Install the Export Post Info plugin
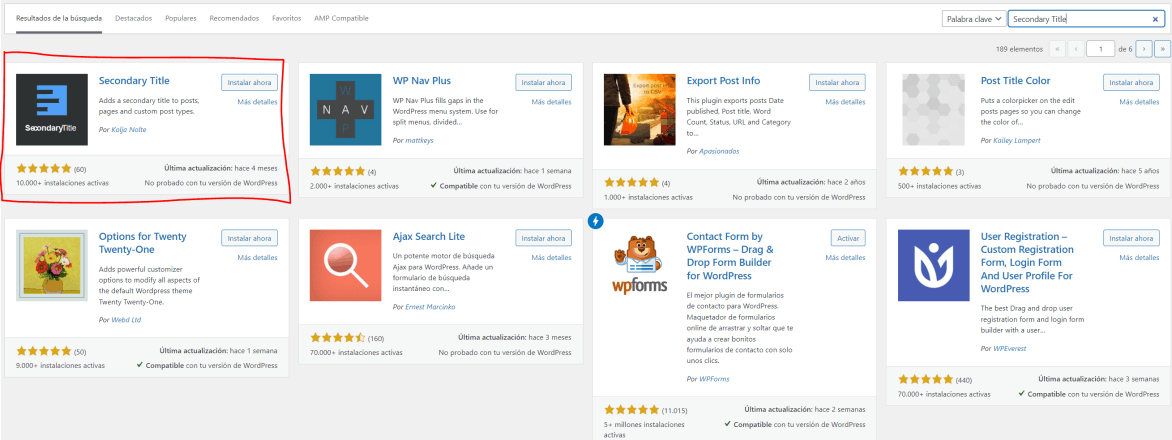The width and height of the screenshot is (1172, 440). (837, 82)
